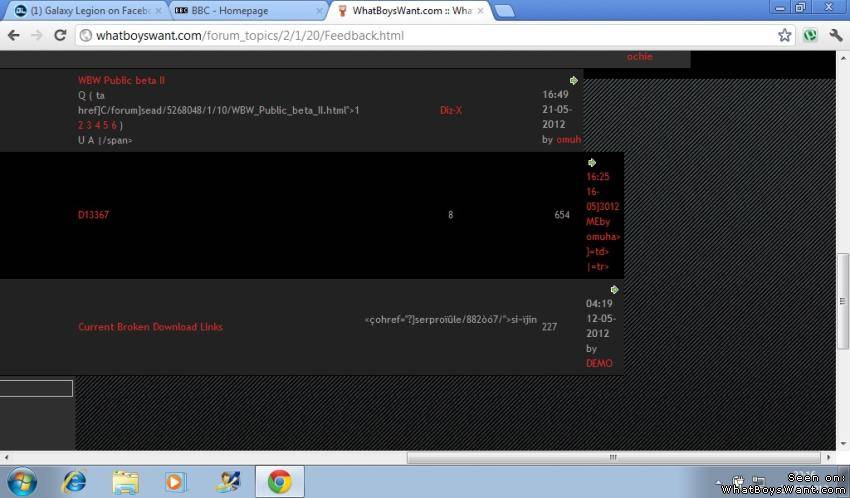Viewport: 850px width, 498px height.
Task: Click the last-post arrow icon for WBW Public beta II
Action: pyautogui.click(x=574, y=80)
